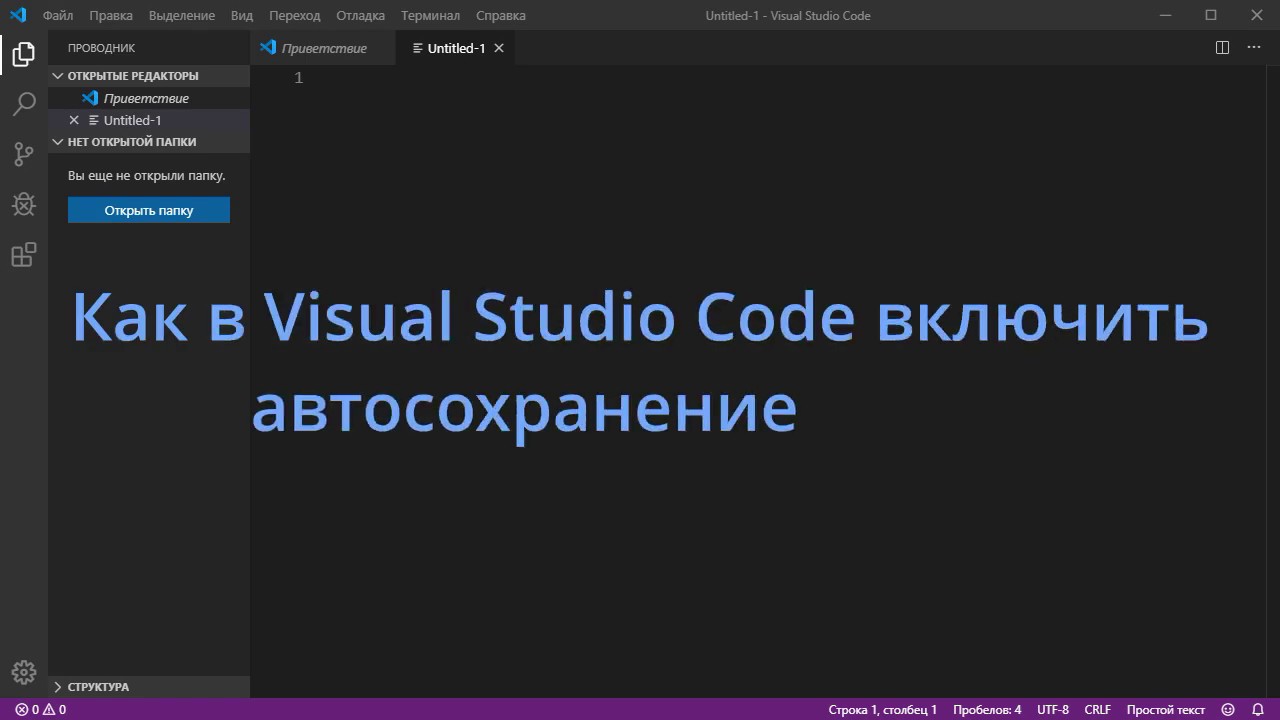The image size is (1280, 720).
Task: Click Пробелов: 4 indentation setting
Action: point(987,709)
